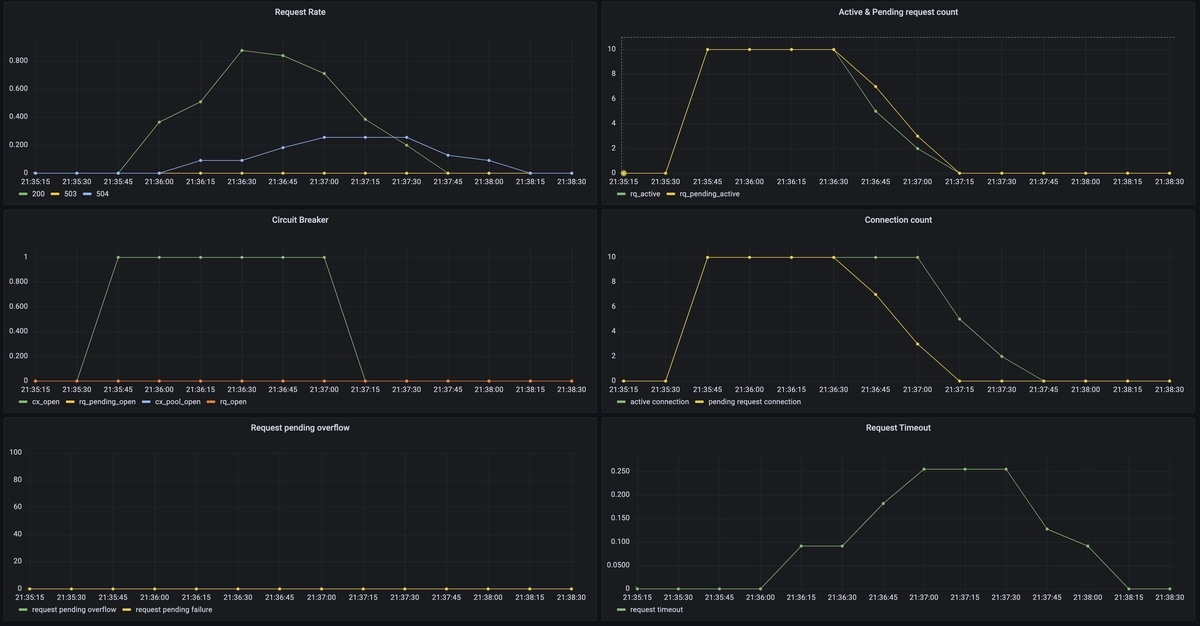This screenshot has height=626, width=1200.
Task: Click the 200 peak data point in Request Rate
Action: 242,50
